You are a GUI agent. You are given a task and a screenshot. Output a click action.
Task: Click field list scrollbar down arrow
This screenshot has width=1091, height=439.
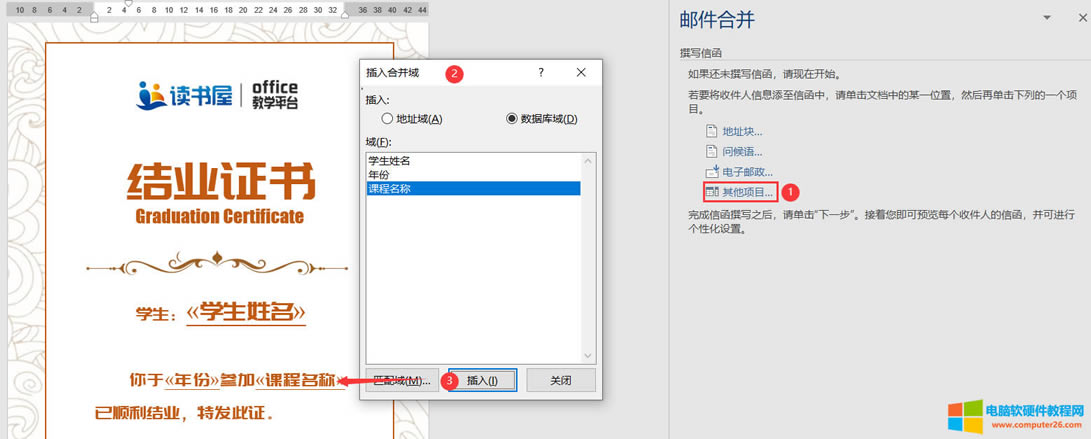tap(588, 355)
